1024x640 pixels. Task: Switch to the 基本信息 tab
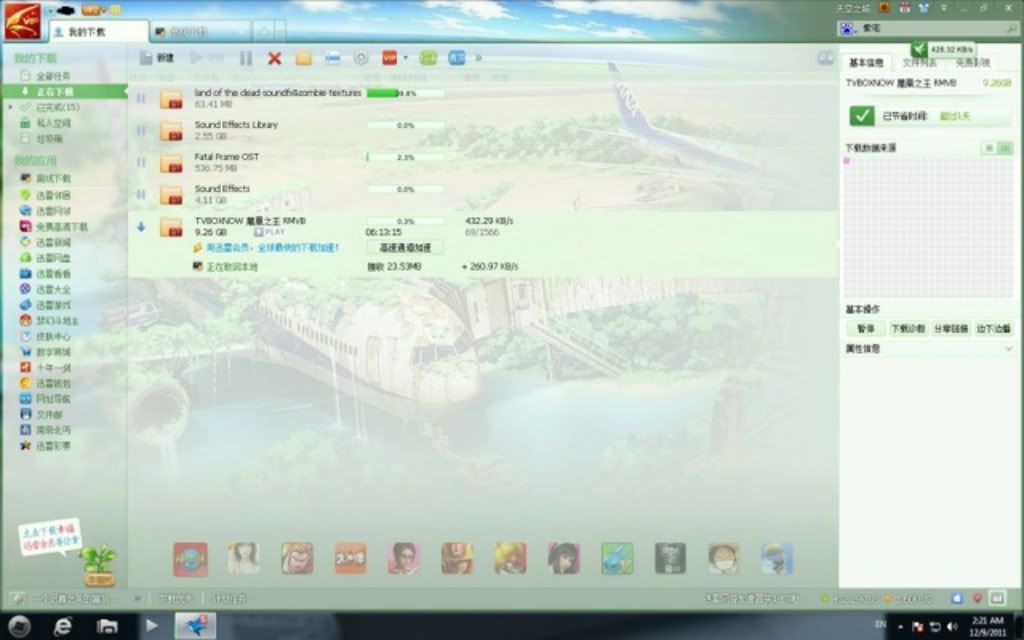point(865,63)
